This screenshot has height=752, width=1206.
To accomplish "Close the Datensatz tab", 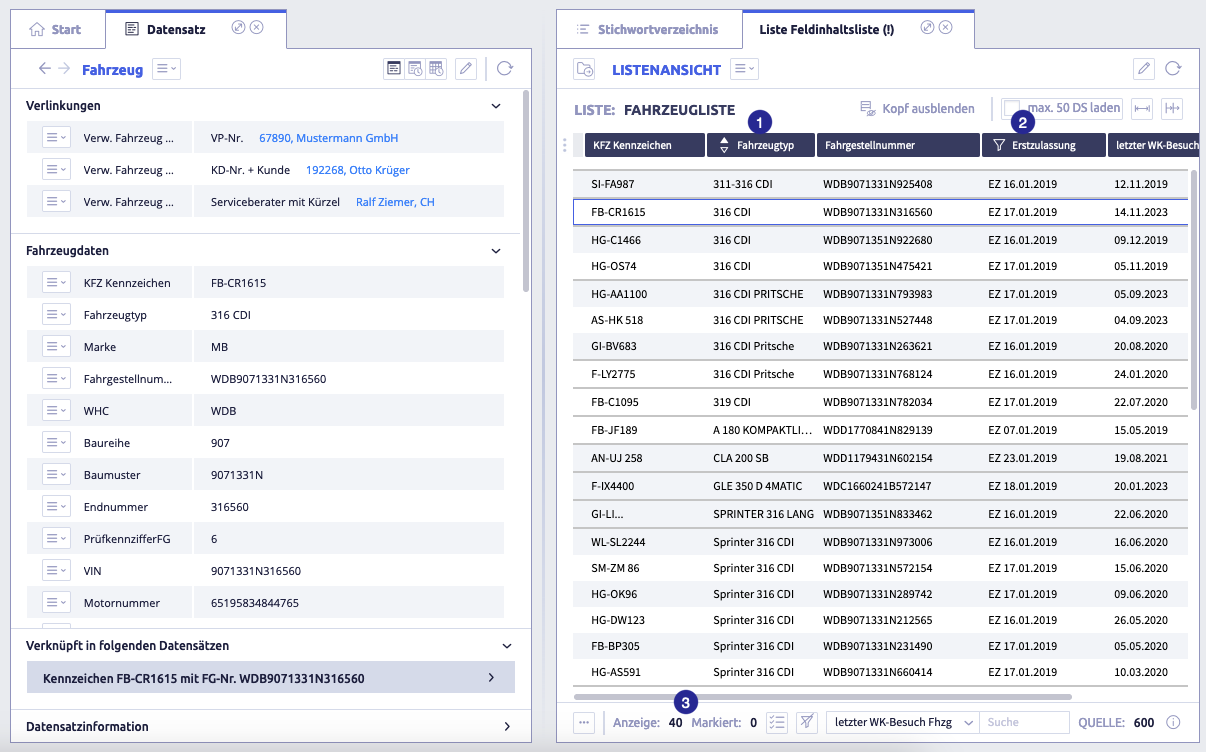I will (x=257, y=28).
